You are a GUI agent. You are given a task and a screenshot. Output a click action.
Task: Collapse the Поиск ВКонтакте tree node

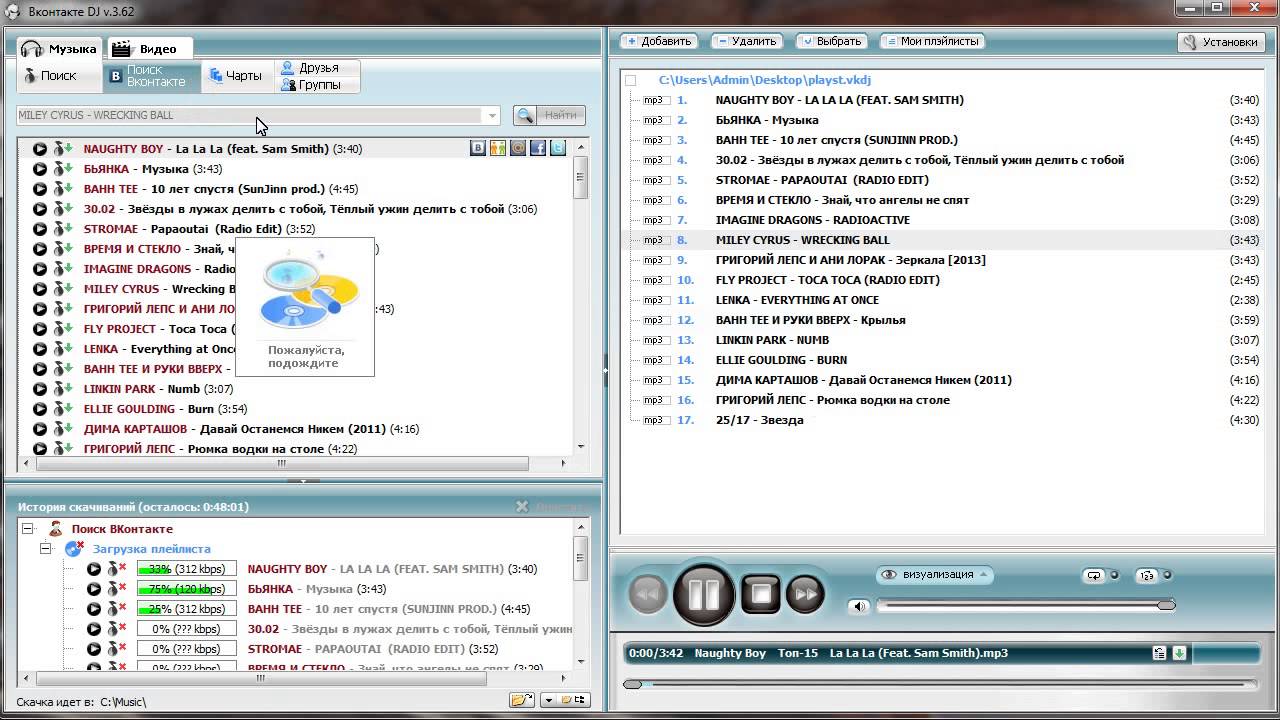[x=27, y=529]
